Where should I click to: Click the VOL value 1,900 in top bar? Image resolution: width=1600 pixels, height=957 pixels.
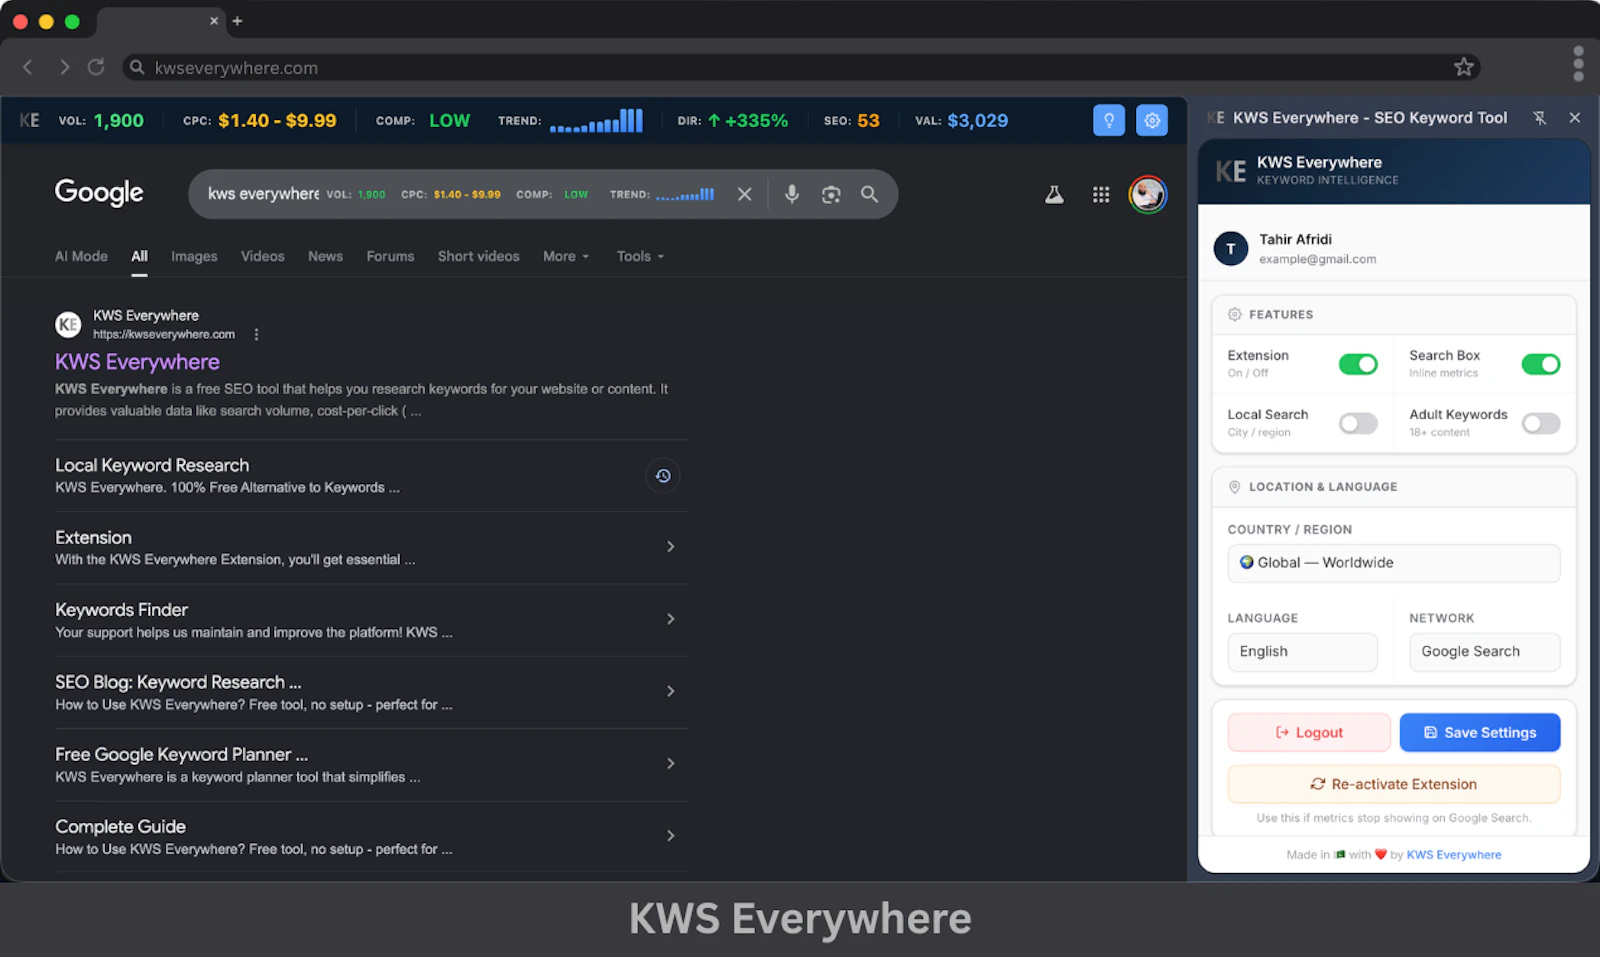click(x=119, y=120)
